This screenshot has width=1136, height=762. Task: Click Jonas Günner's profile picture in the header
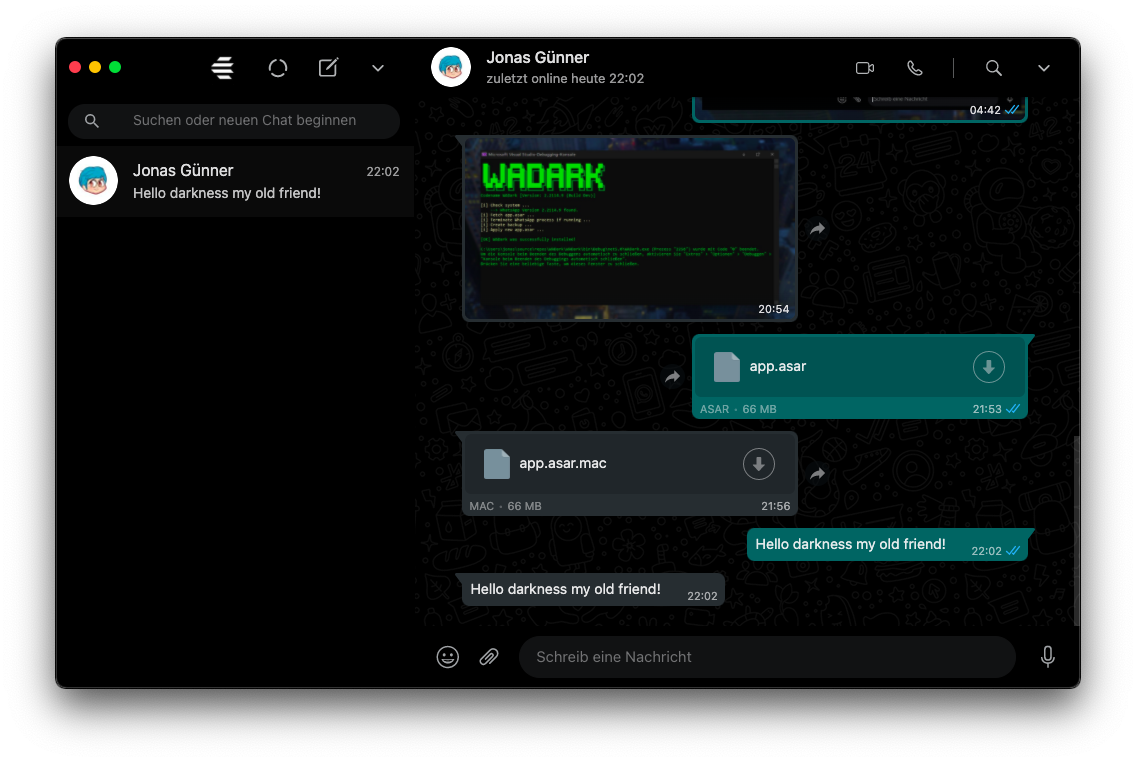450,67
